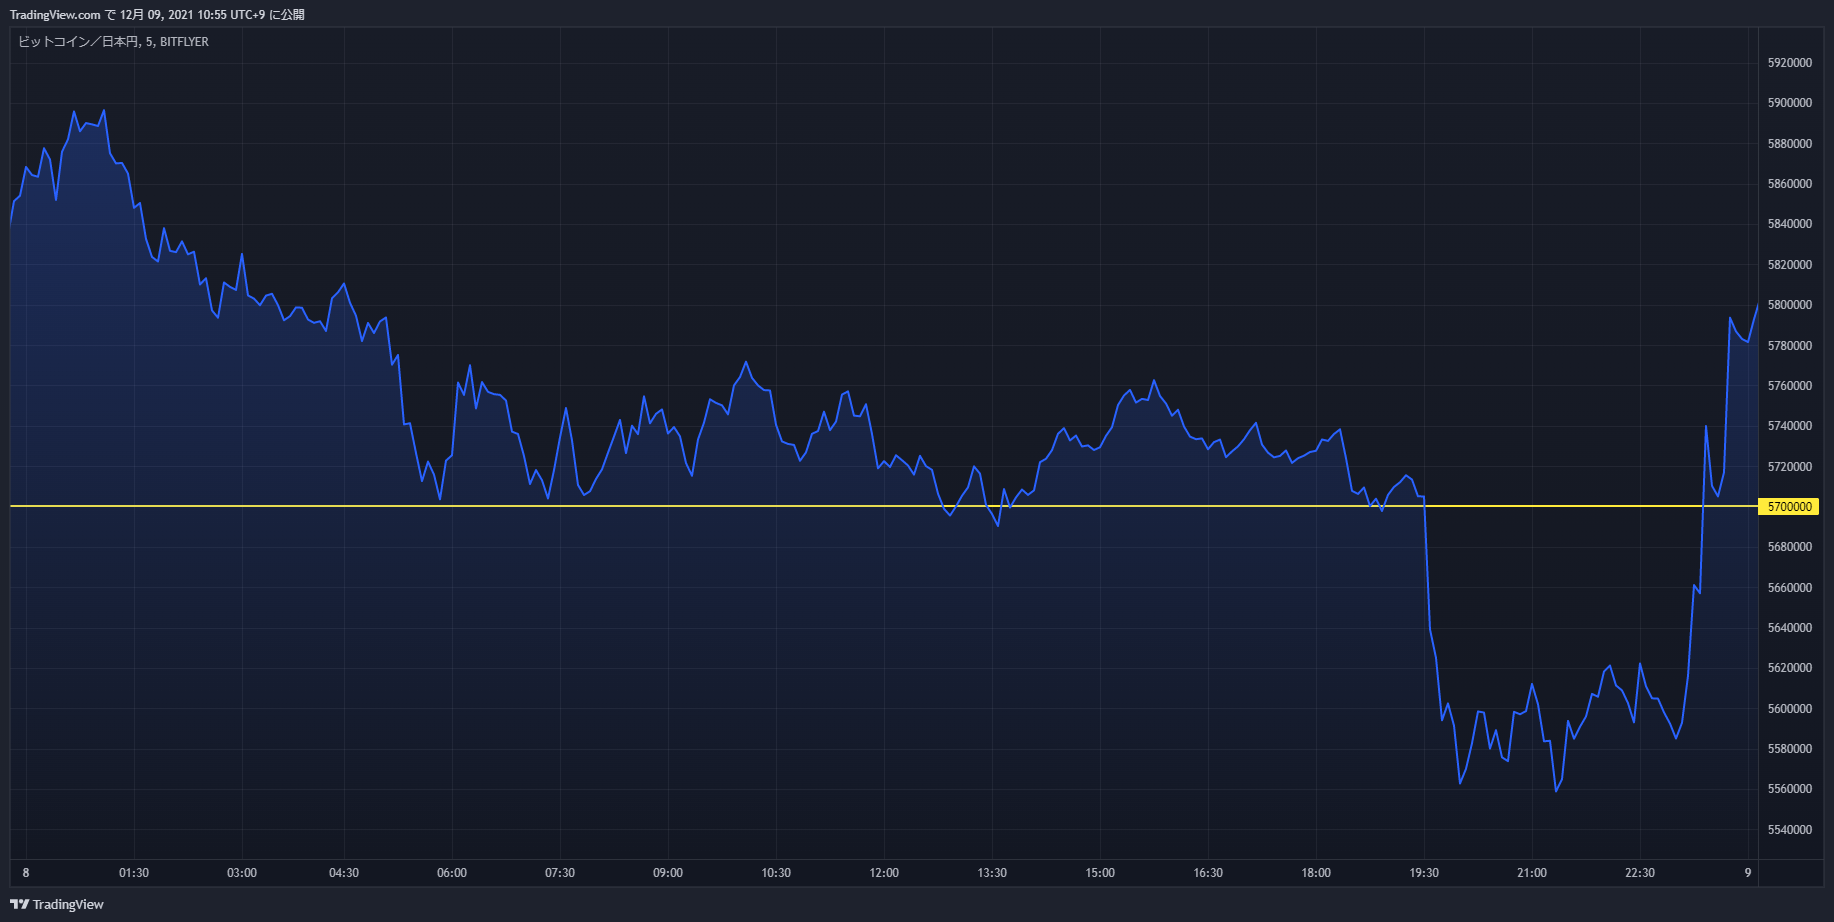
Task: Click the 5660000 price axis label
Action: (x=1790, y=588)
